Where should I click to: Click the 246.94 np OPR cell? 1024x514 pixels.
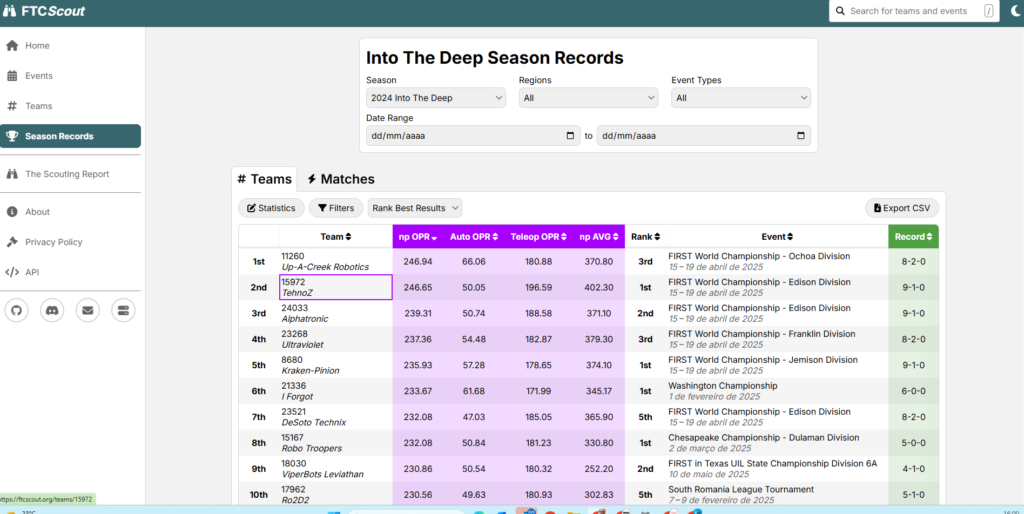(x=418, y=261)
